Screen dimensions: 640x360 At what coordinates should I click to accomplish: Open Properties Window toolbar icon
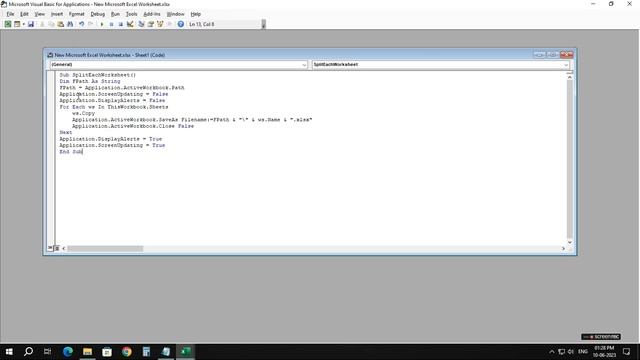click(151, 24)
